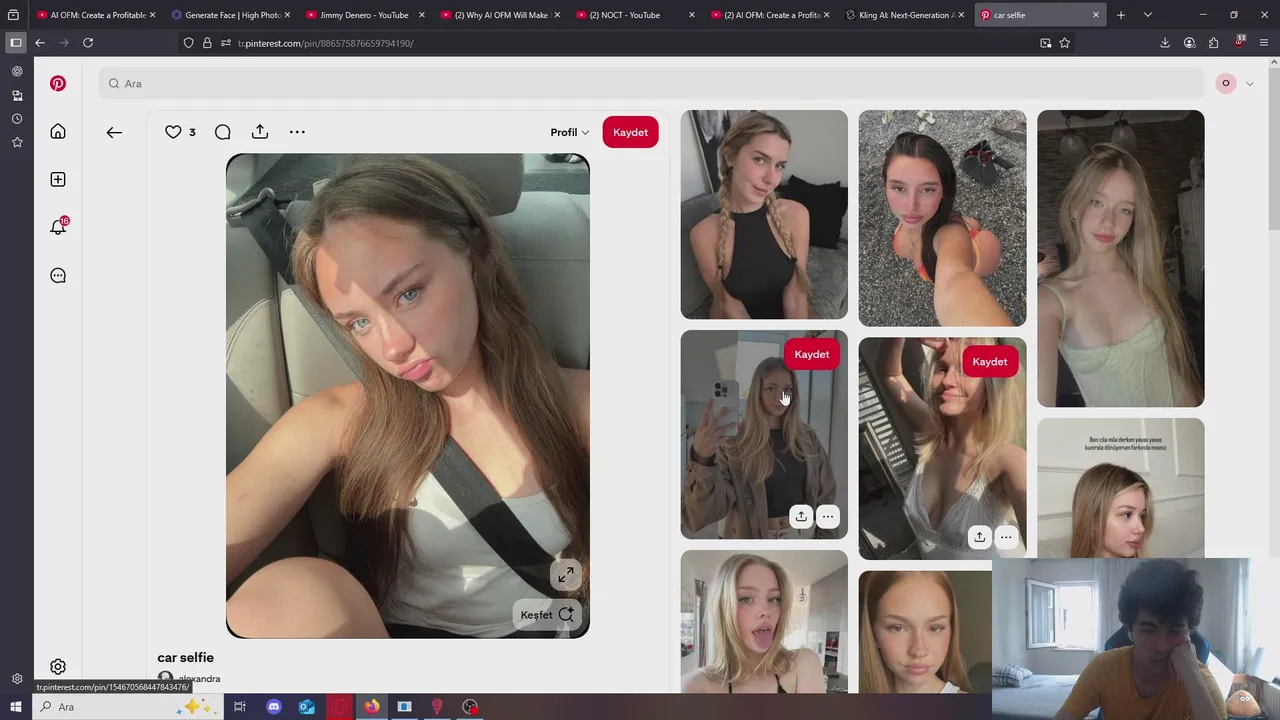Open the sidebar toggle in browser toolbar

pos(15,43)
